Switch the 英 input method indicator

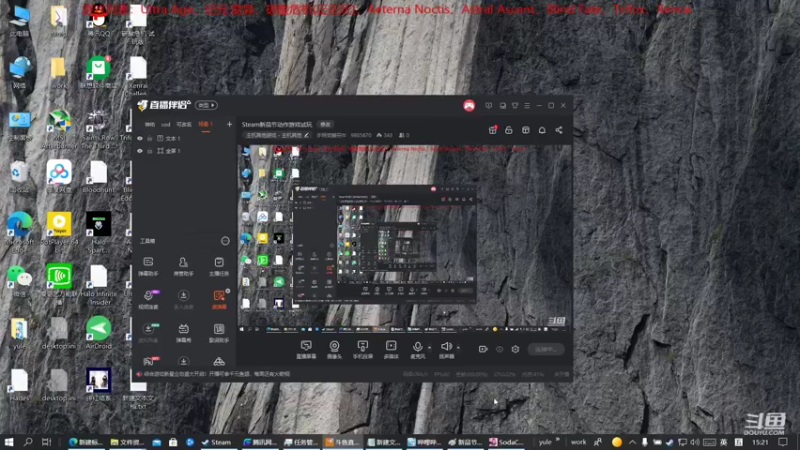(x=723, y=442)
